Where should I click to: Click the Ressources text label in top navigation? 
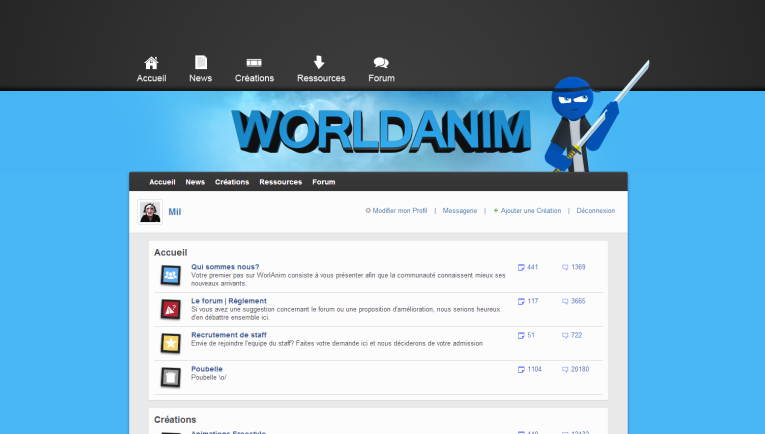click(321, 78)
